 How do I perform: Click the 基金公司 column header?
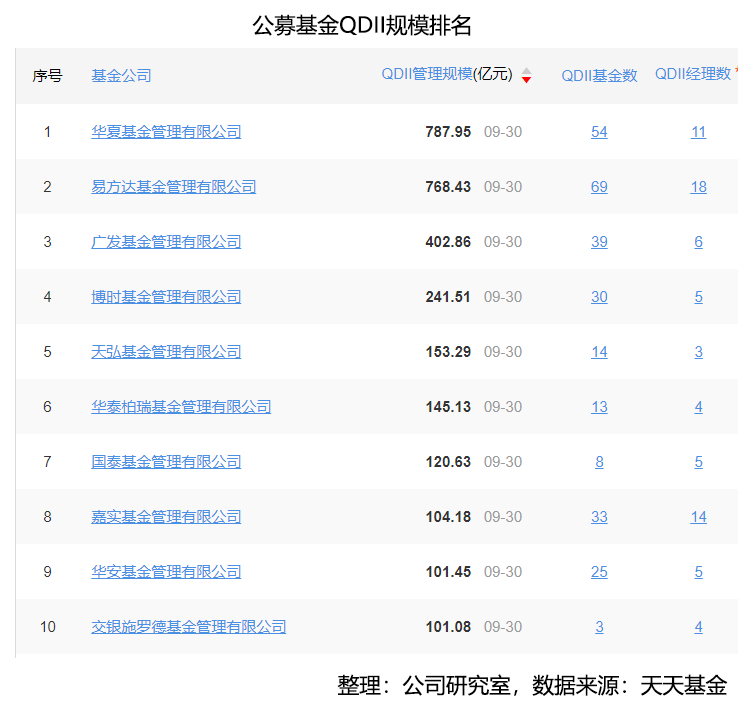point(121,76)
